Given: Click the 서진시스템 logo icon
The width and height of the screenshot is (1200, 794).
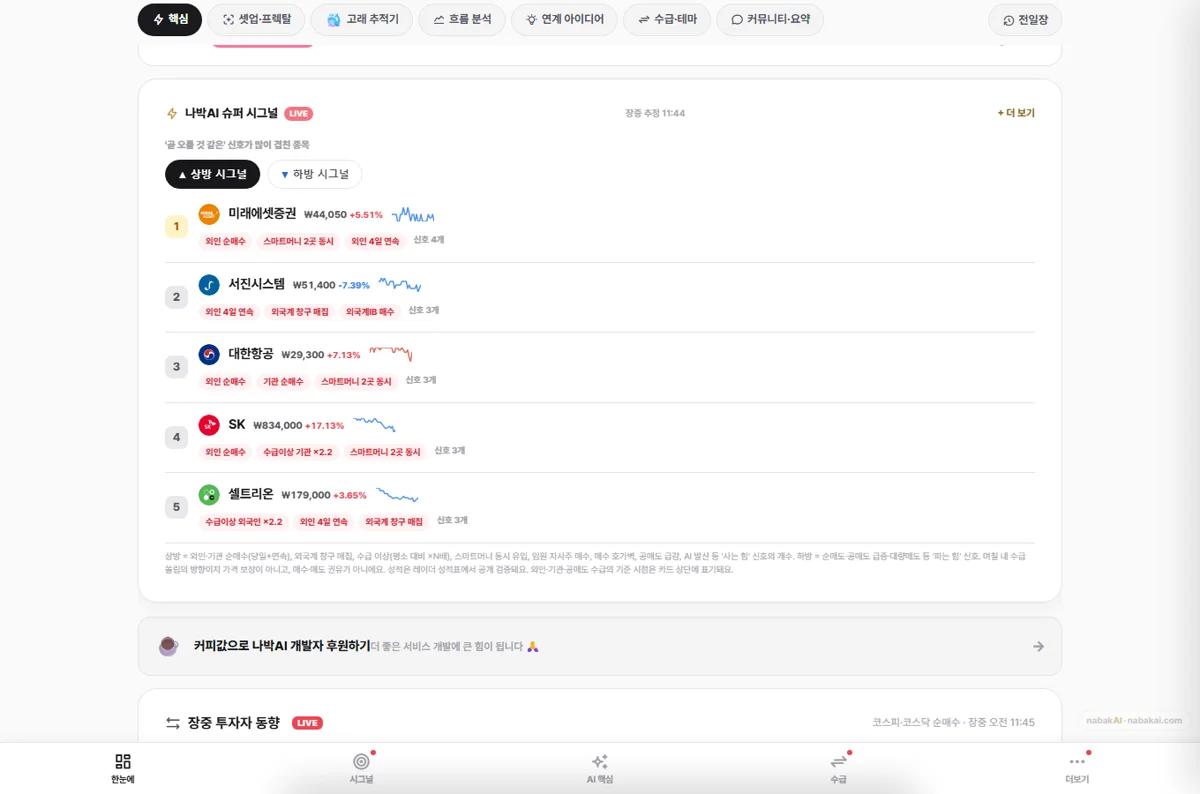Looking at the screenshot, I should click(x=209, y=285).
